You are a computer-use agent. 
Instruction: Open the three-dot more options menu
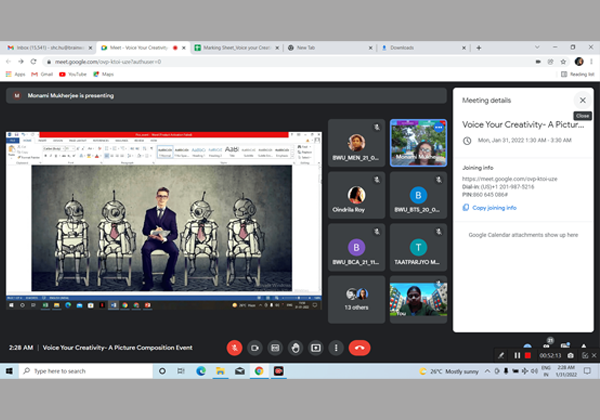(336, 347)
